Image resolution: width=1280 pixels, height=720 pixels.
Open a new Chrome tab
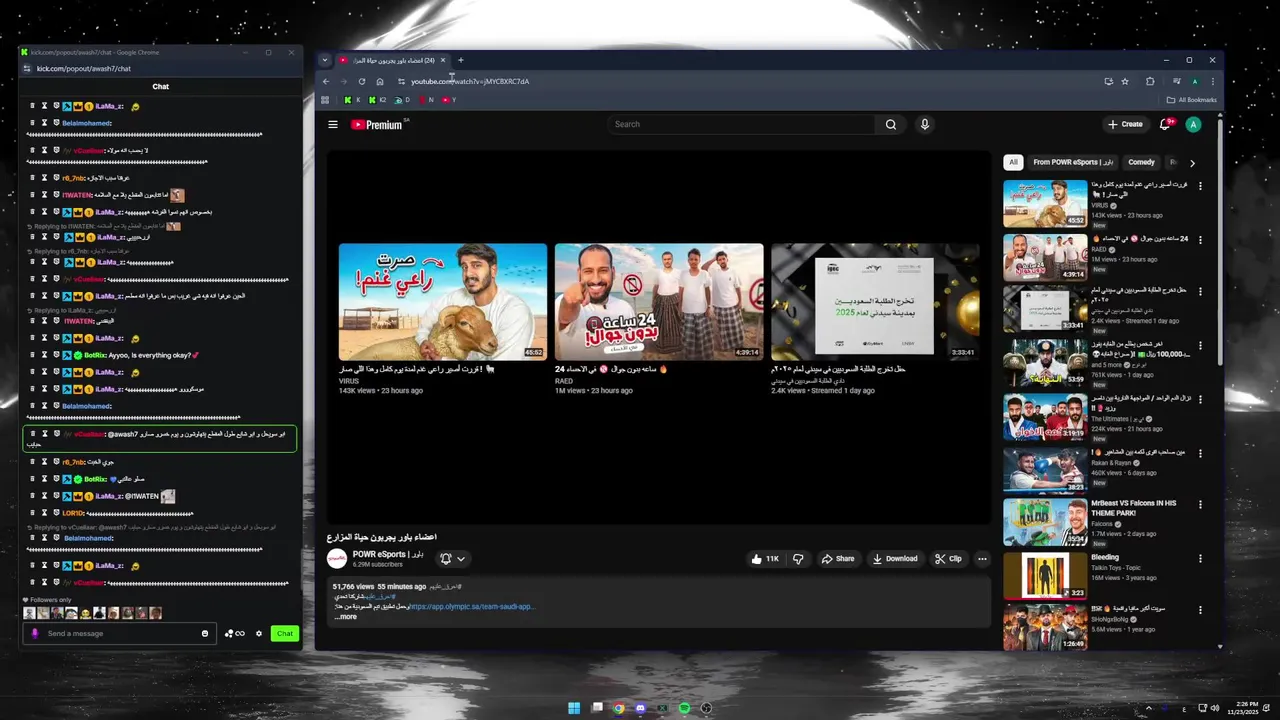tap(460, 60)
